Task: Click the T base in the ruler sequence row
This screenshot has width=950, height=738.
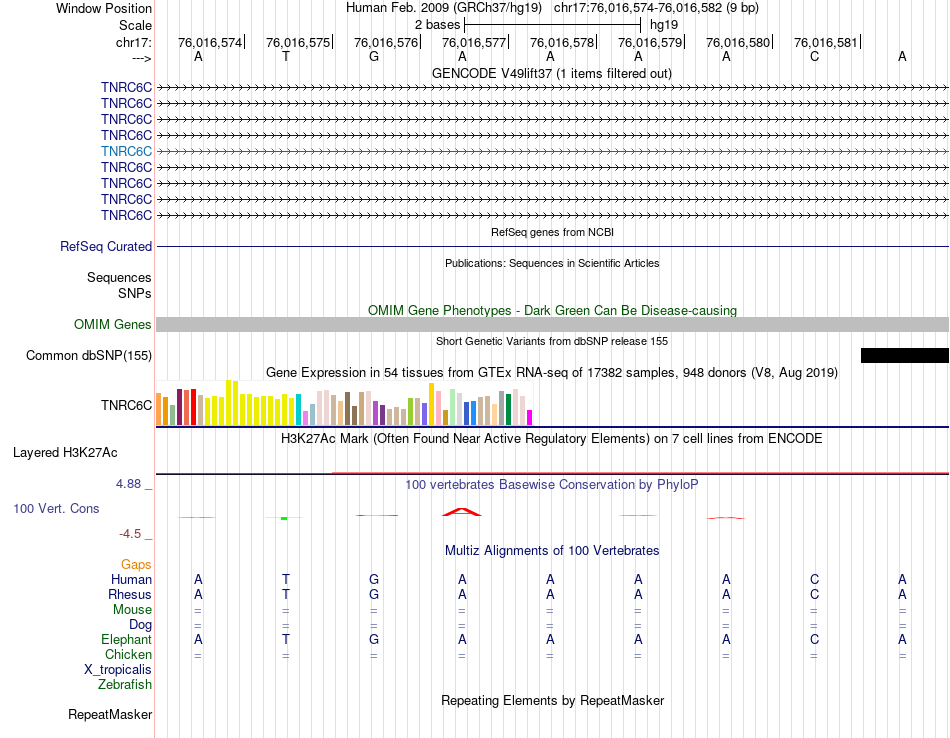Action: [286, 56]
